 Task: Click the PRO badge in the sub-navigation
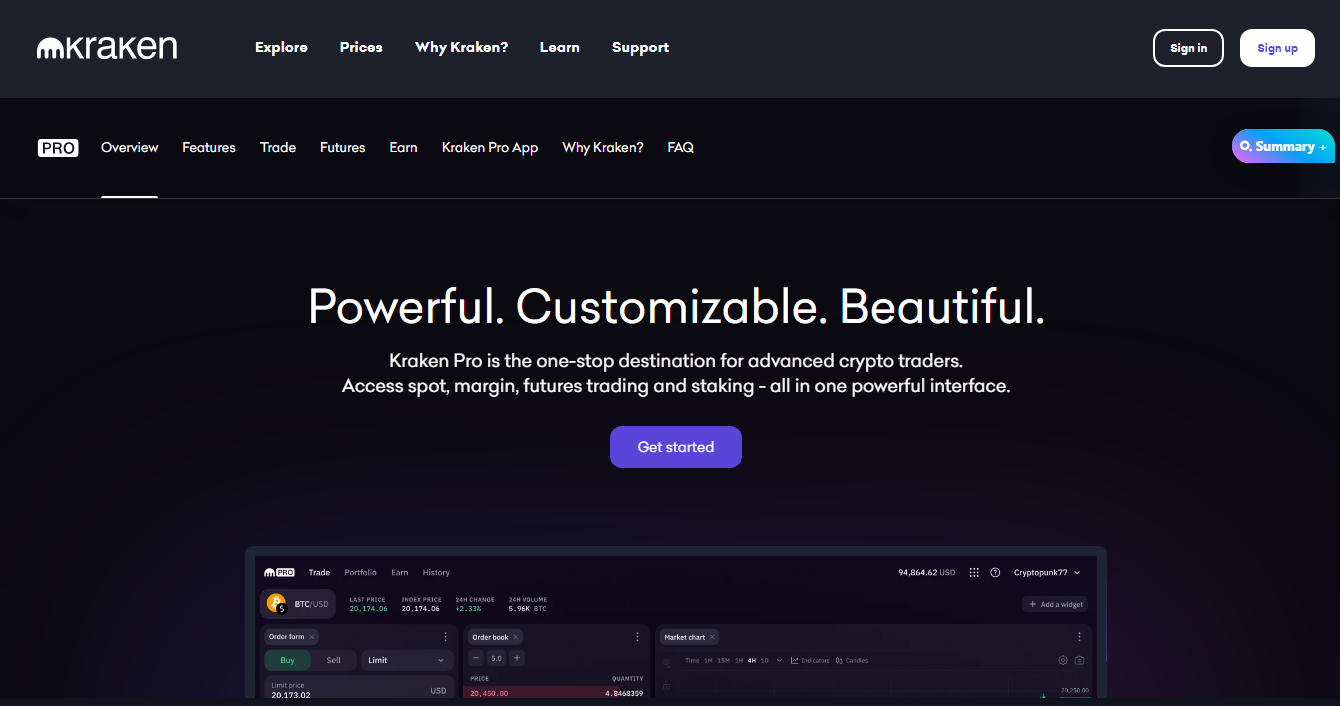coord(58,148)
